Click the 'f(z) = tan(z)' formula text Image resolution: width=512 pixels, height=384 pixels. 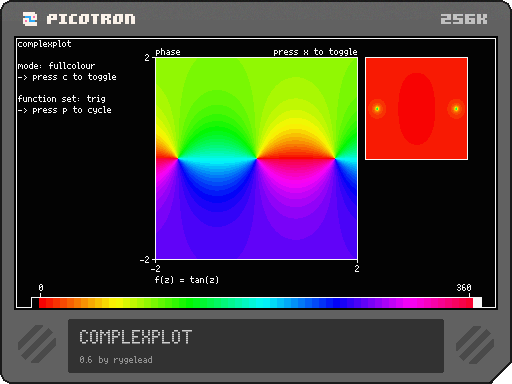point(187,280)
